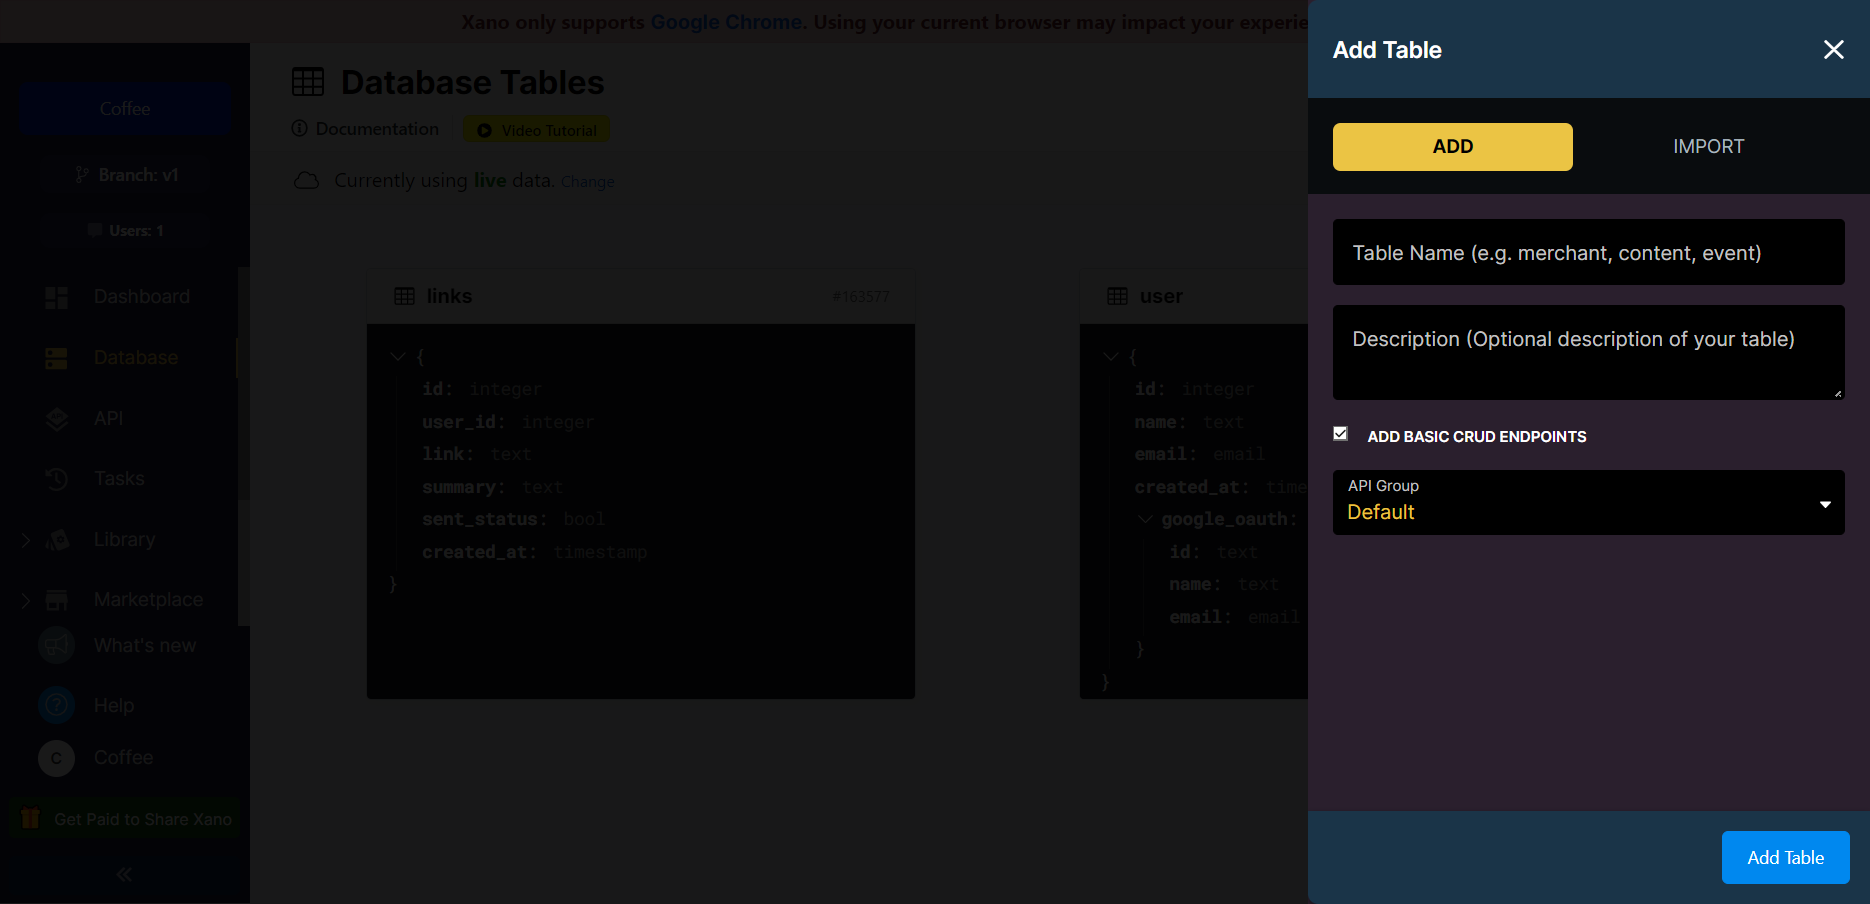Open the user table title

click(1161, 297)
